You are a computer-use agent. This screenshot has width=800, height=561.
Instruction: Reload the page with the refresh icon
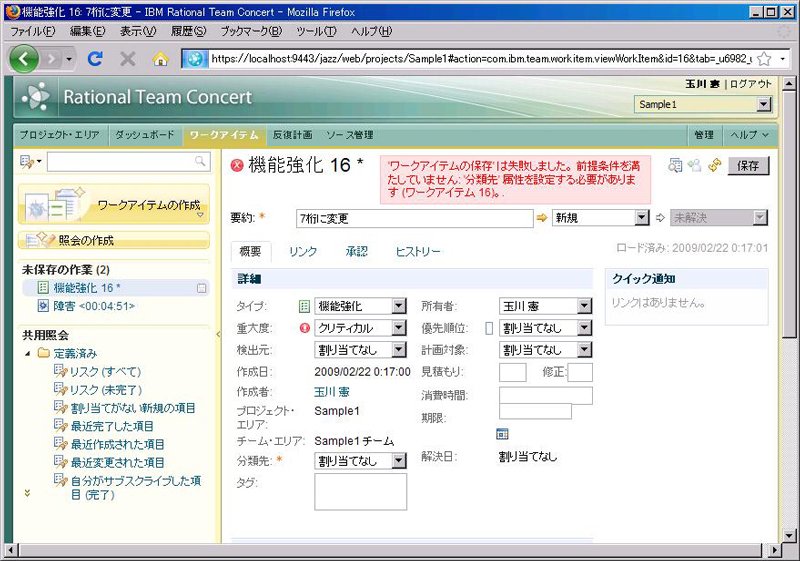(95, 59)
